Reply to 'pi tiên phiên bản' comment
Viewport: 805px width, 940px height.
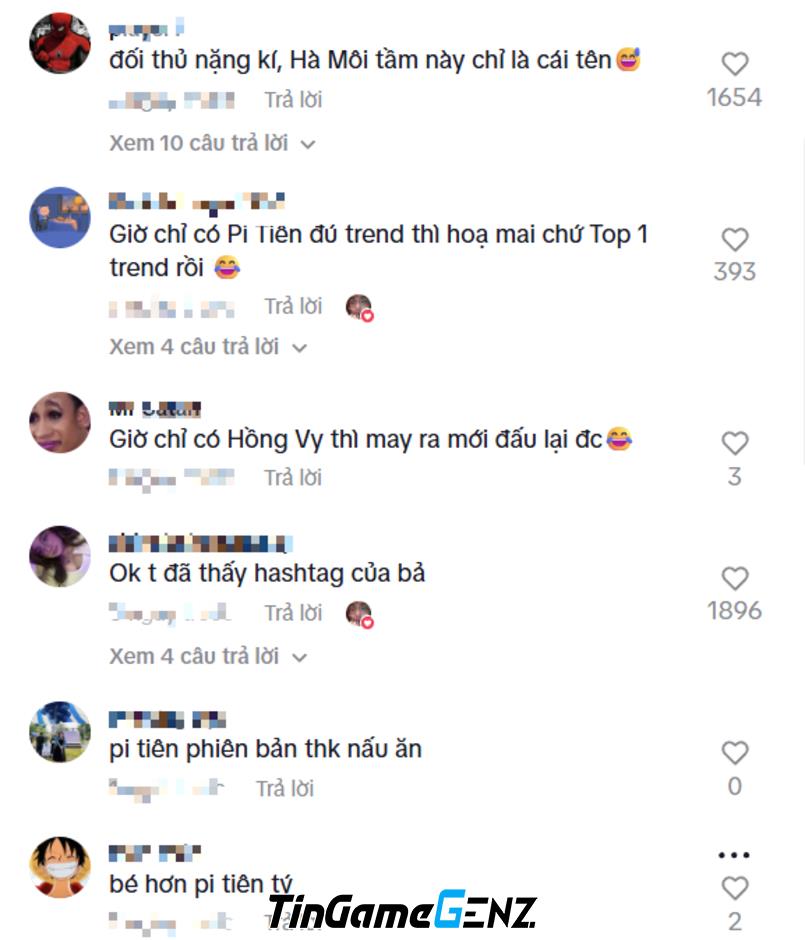tap(285, 788)
